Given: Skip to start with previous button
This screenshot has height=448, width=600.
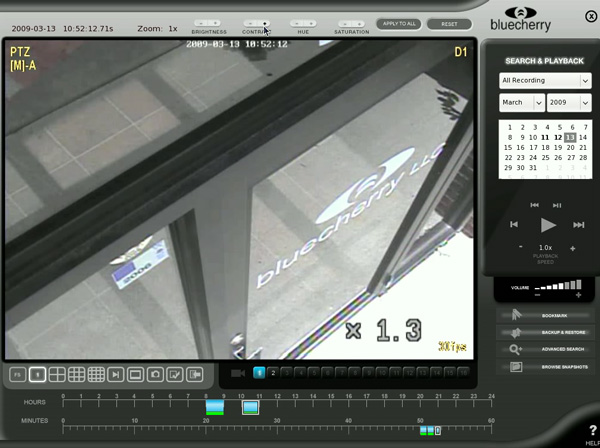Looking at the screenshot, I should [x=514, y=224].
